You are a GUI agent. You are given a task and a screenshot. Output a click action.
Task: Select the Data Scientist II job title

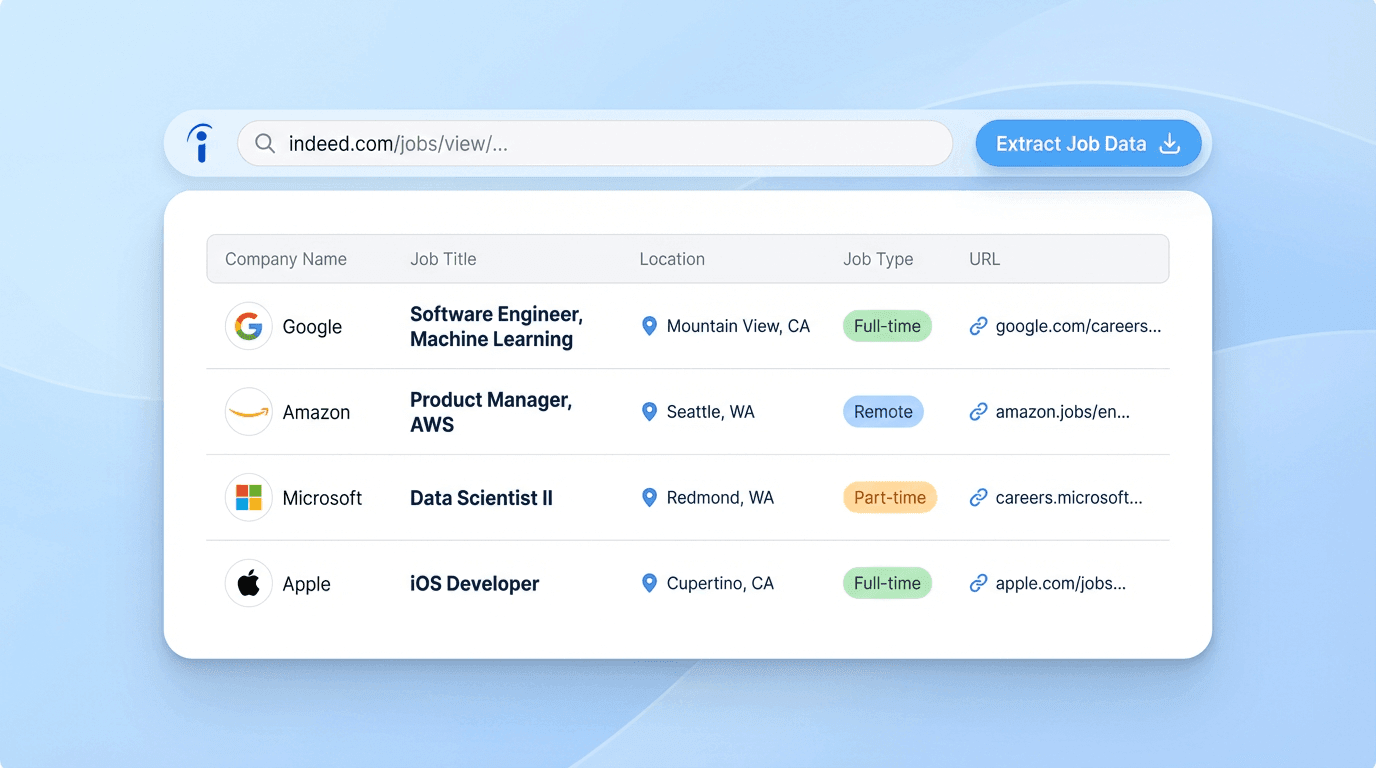[x=481, y=497]
